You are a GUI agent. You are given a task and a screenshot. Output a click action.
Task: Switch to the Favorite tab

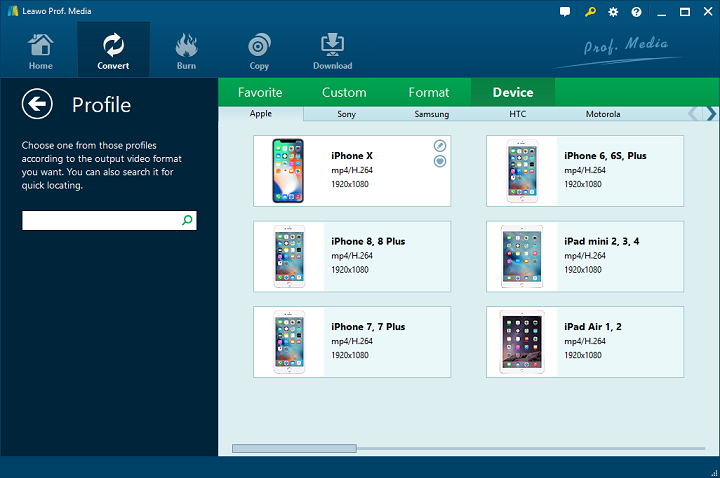click(260, 92)
